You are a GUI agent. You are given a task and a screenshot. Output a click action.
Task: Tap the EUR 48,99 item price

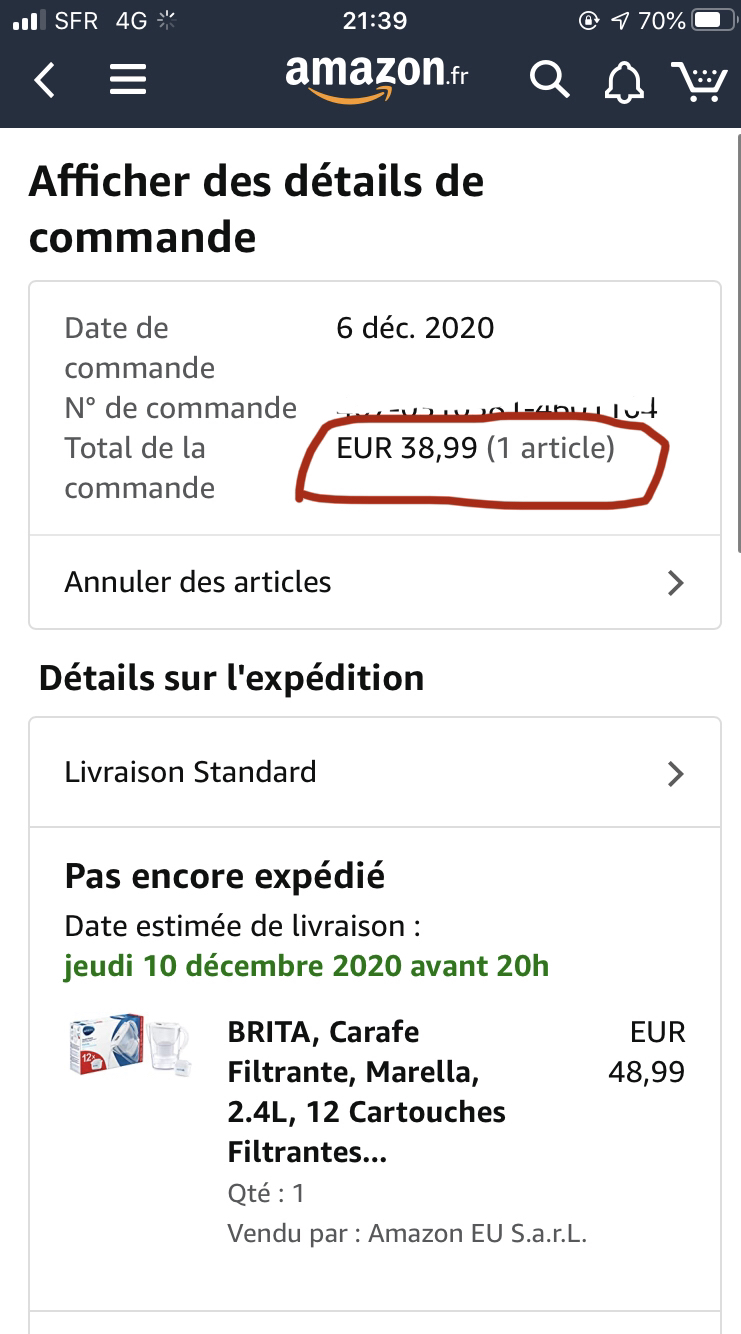point(647,1052)
